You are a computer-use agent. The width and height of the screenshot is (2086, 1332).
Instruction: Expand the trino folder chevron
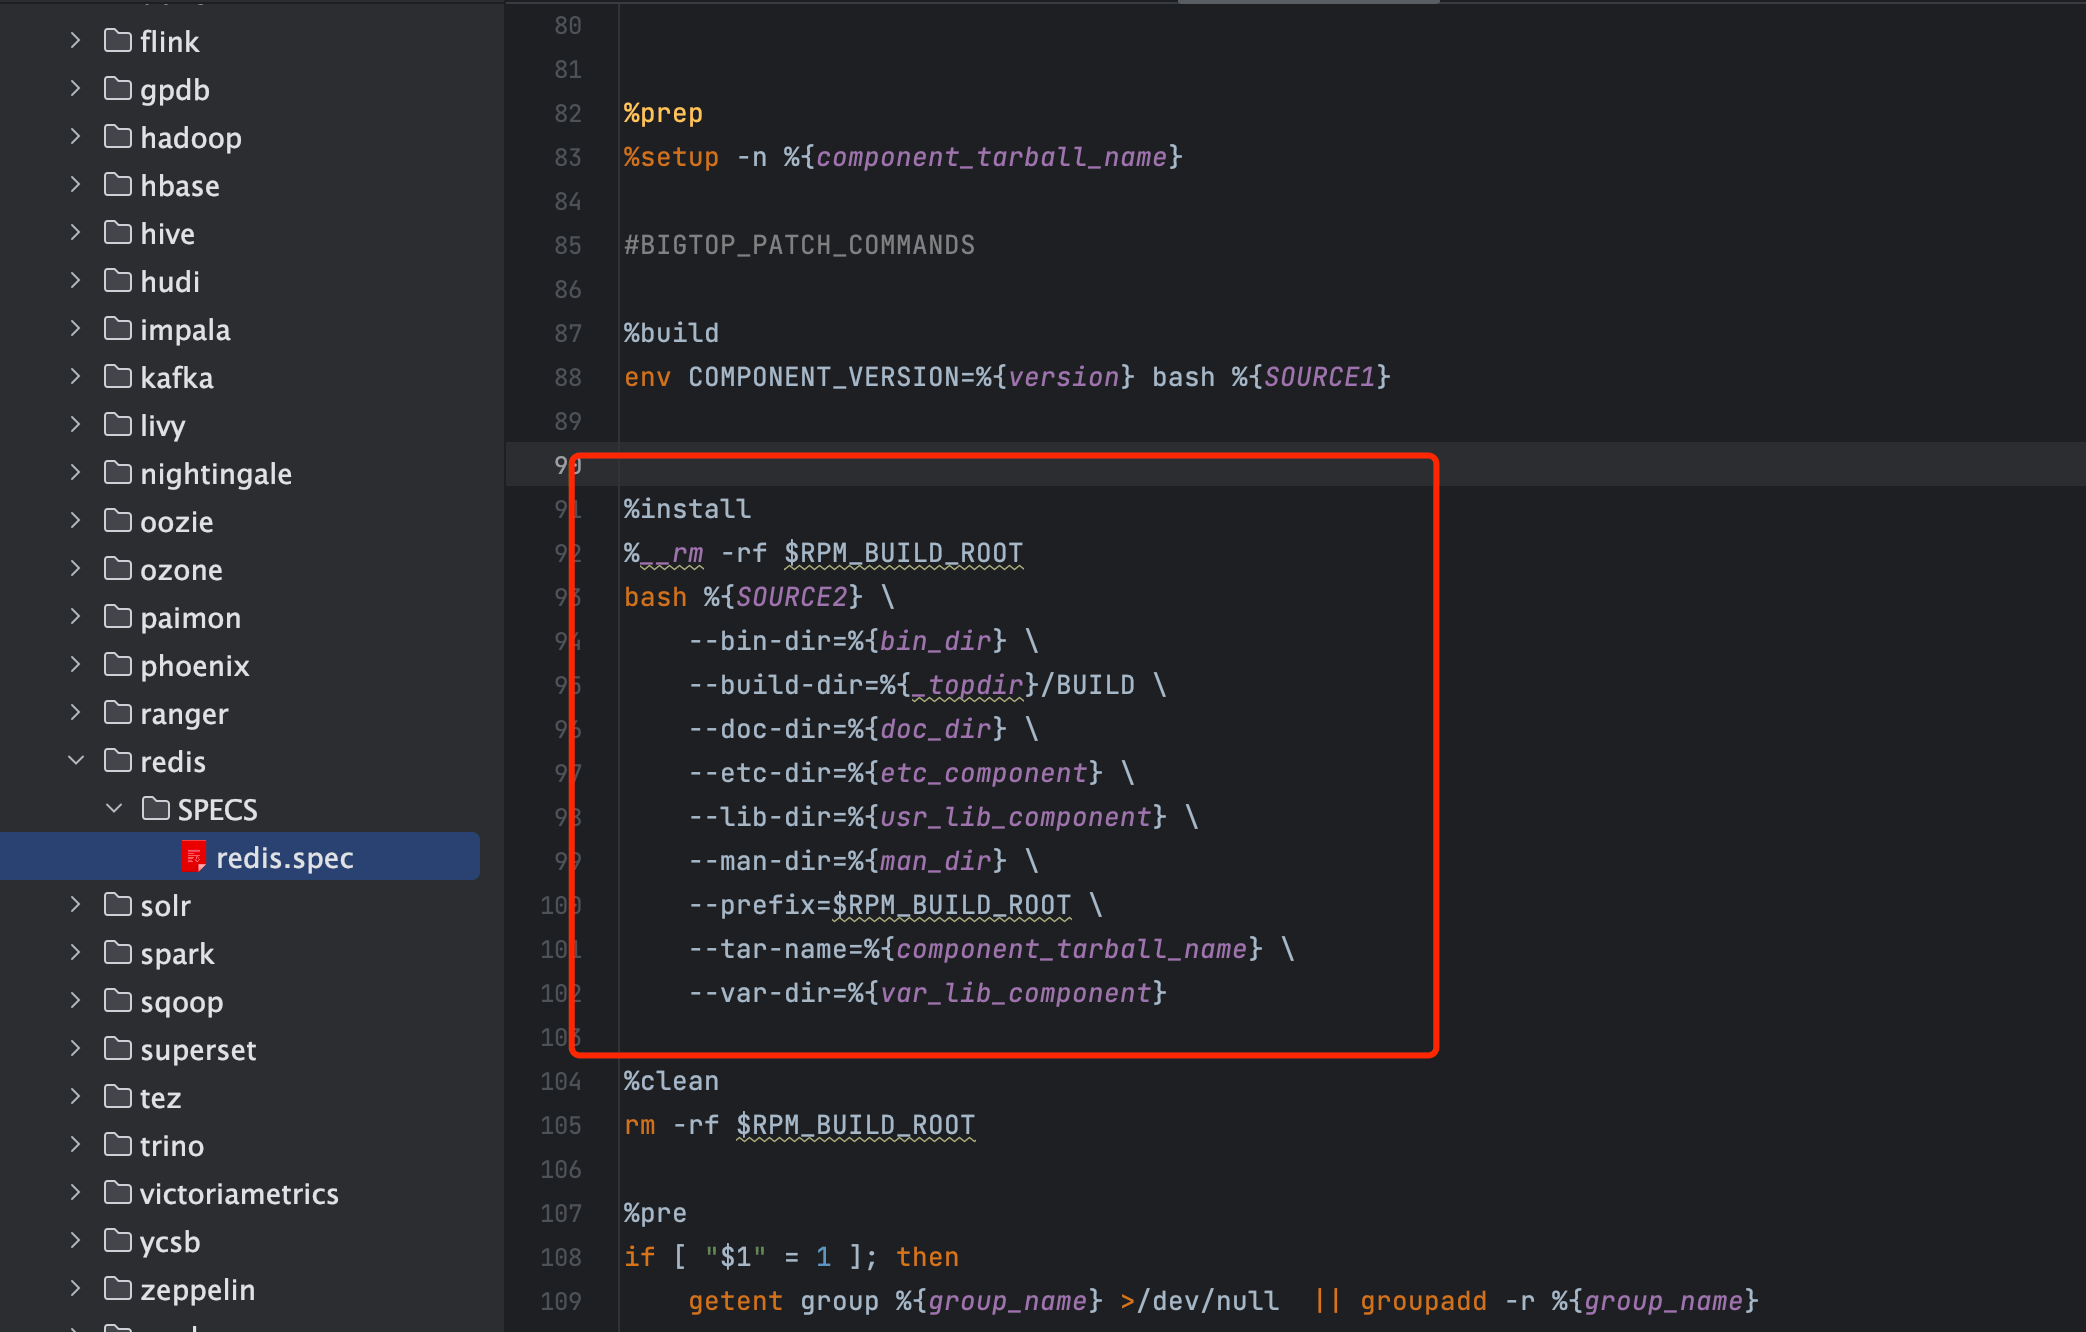[x=75, y=1145]
